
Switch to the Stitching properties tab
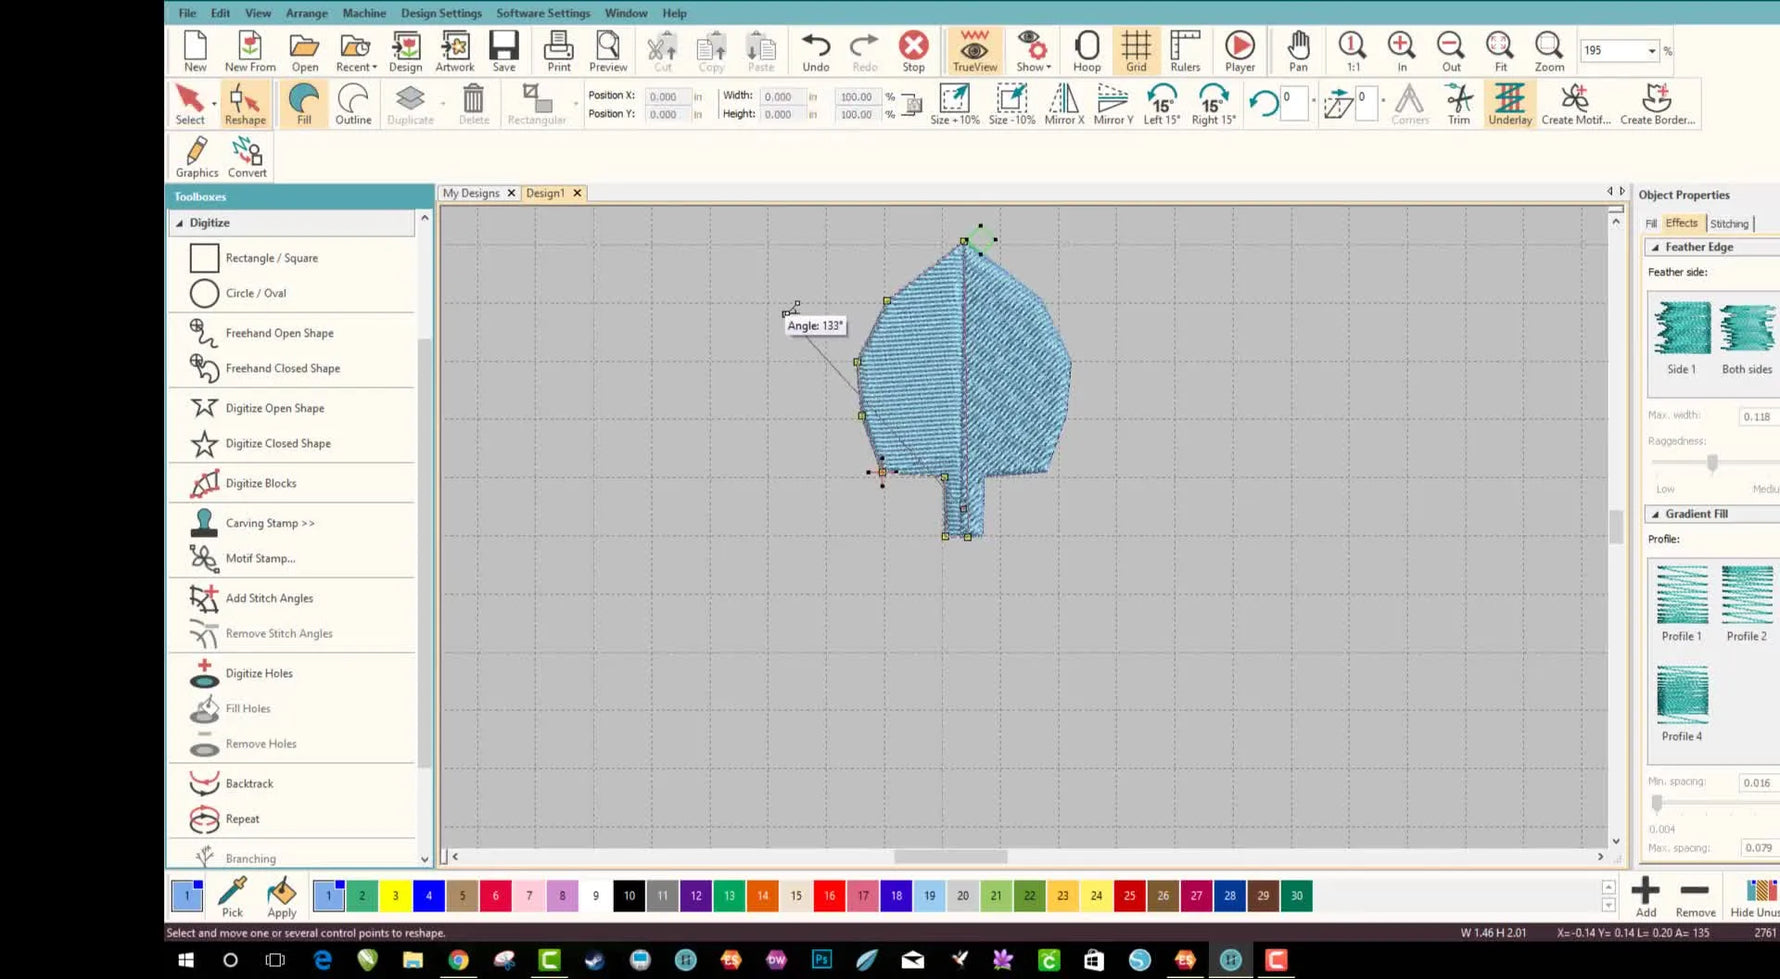[x=1729, y=223]
